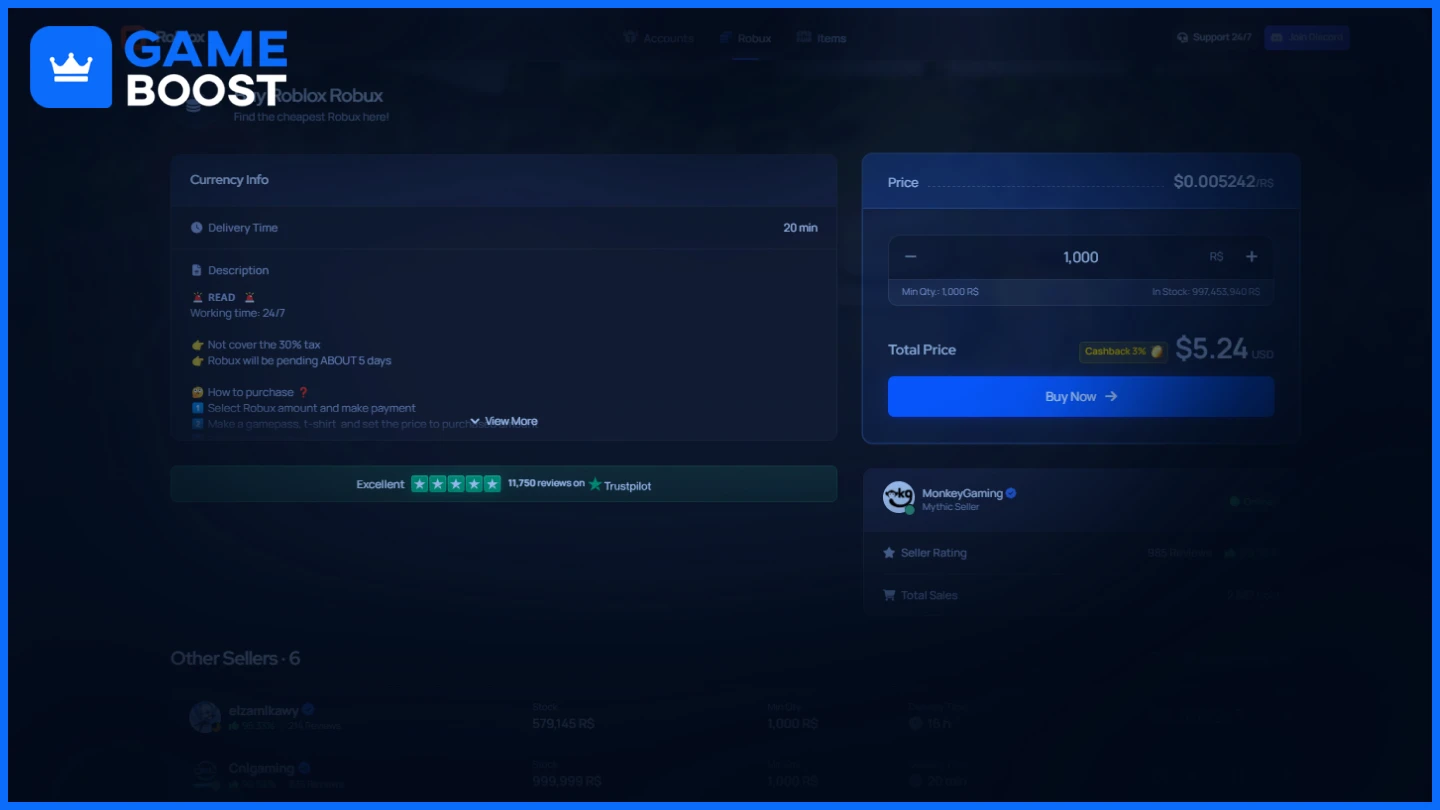This screenshot has height=810, width=1440.
Task: Click the MonkeyGaming seller avatar
Action: click(898, 498)
